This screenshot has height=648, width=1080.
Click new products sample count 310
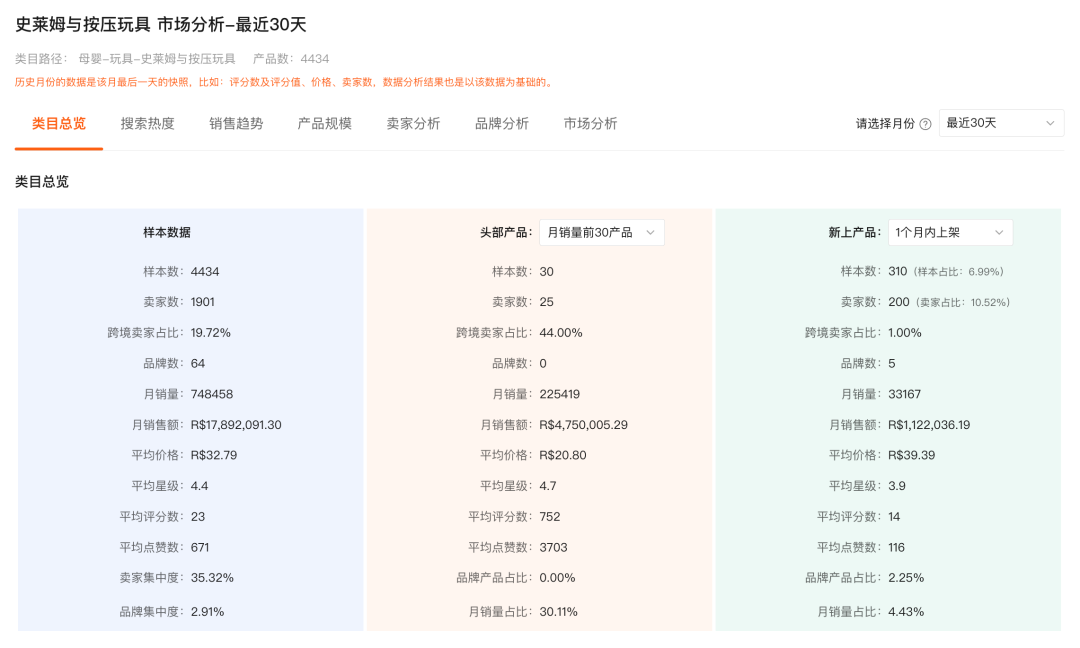pos(897,272)
